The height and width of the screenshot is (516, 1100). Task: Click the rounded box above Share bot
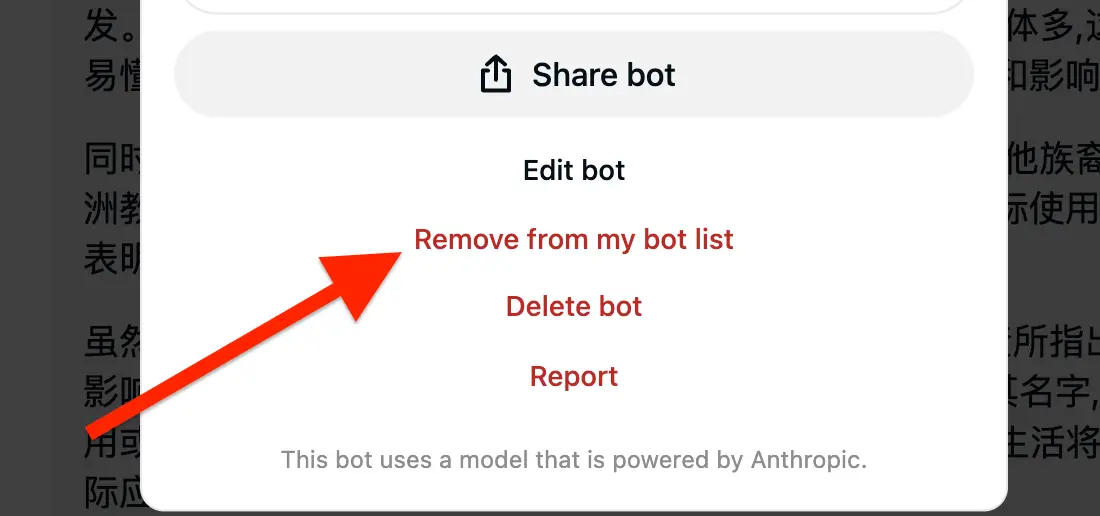click(574, 6)
